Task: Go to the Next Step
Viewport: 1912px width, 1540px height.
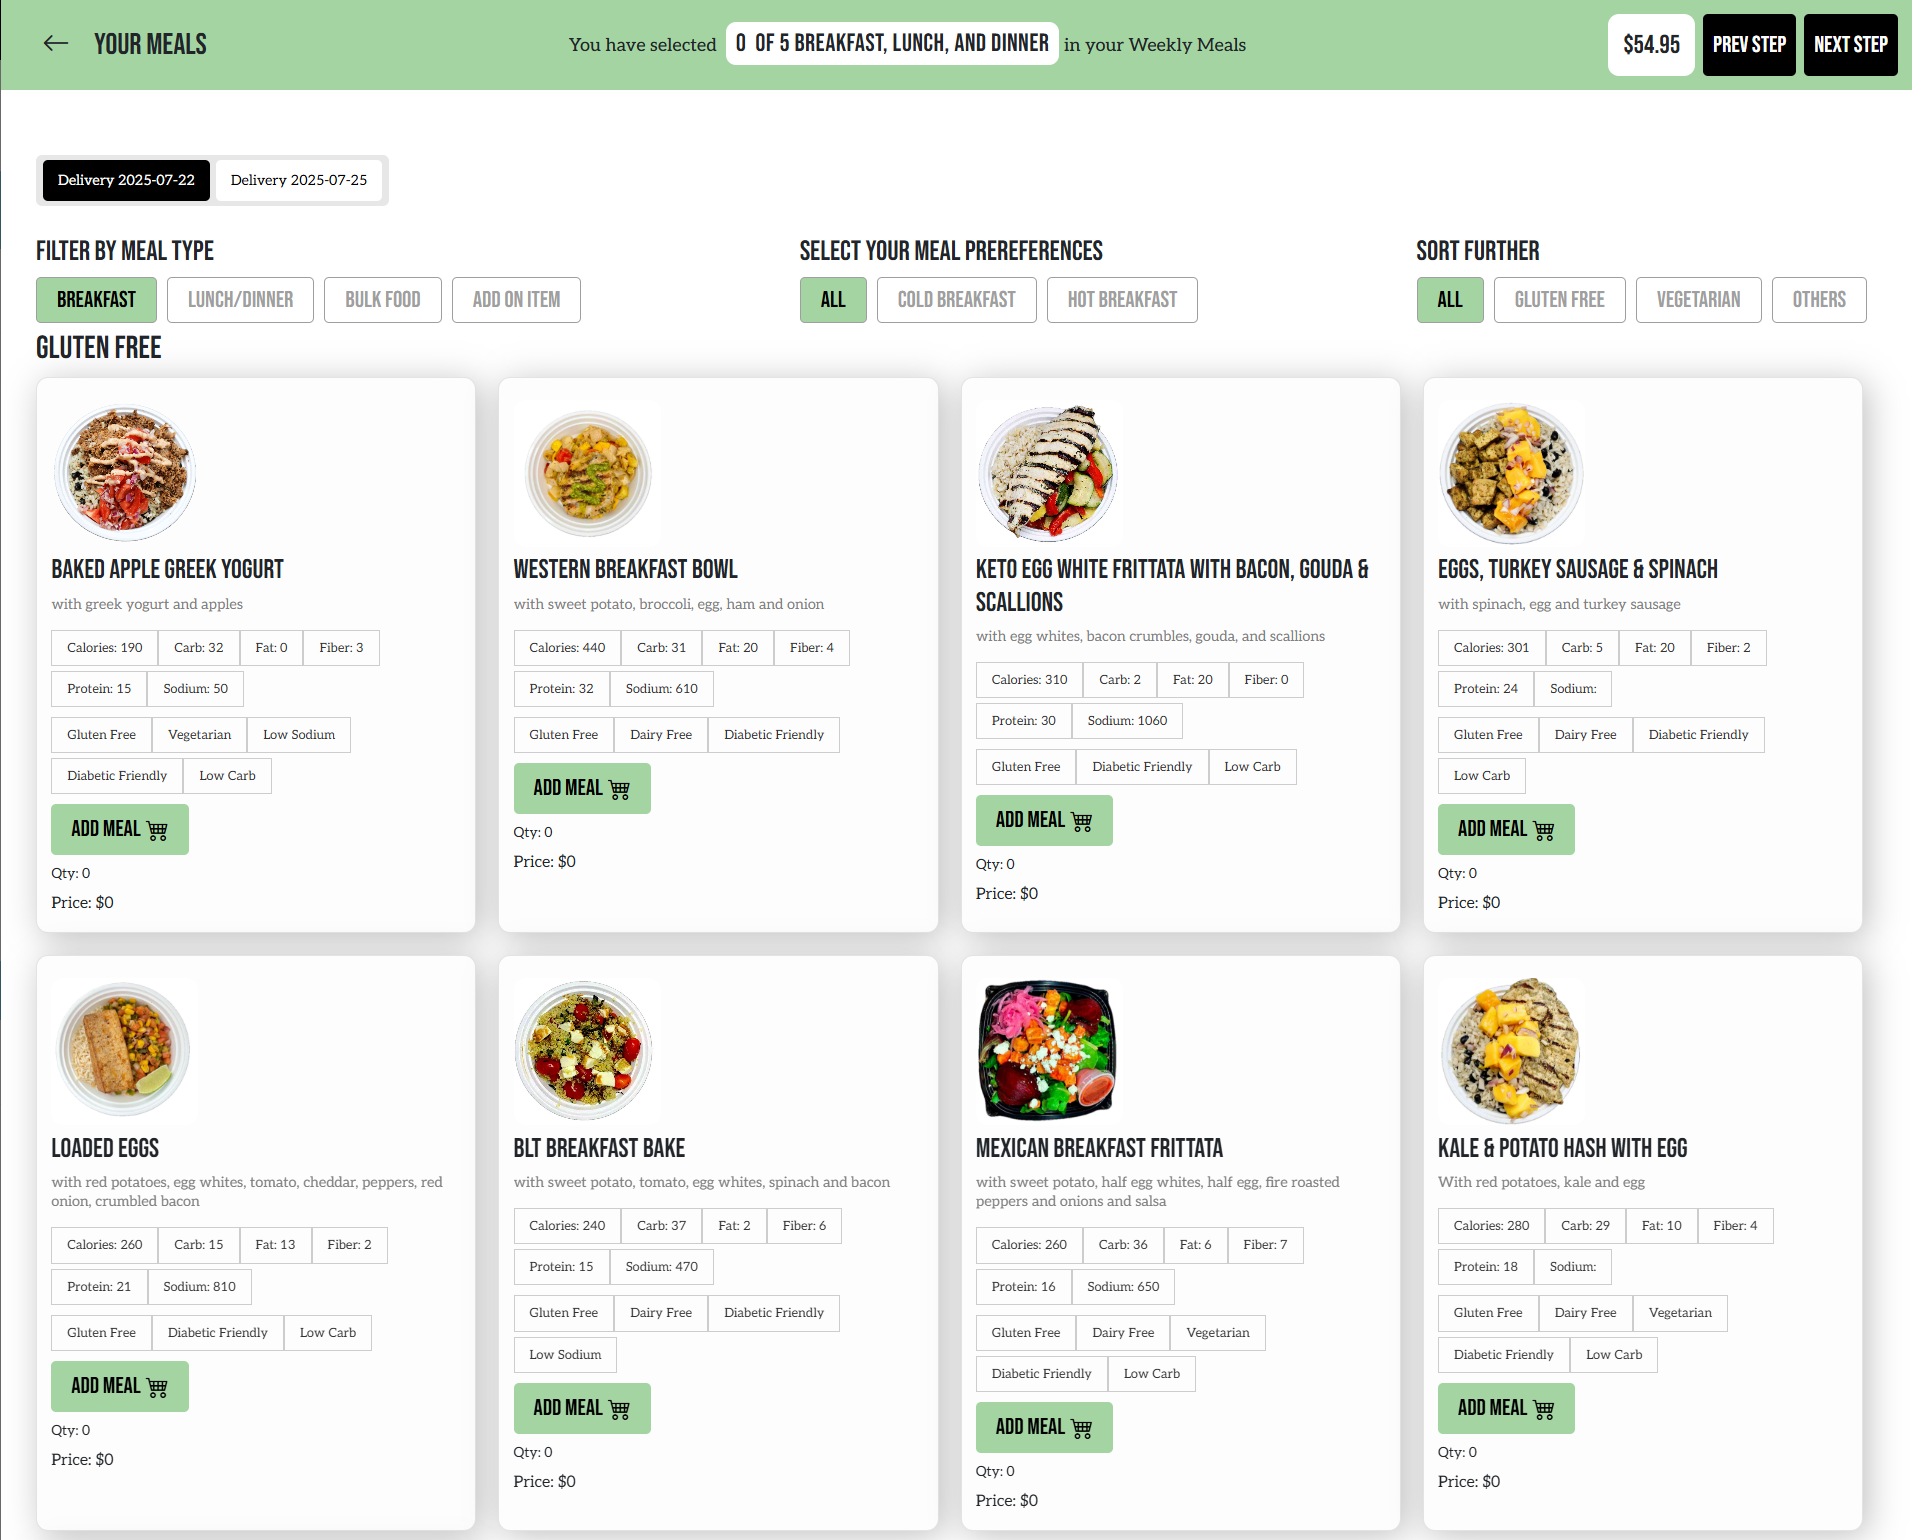Action: 1849,45
